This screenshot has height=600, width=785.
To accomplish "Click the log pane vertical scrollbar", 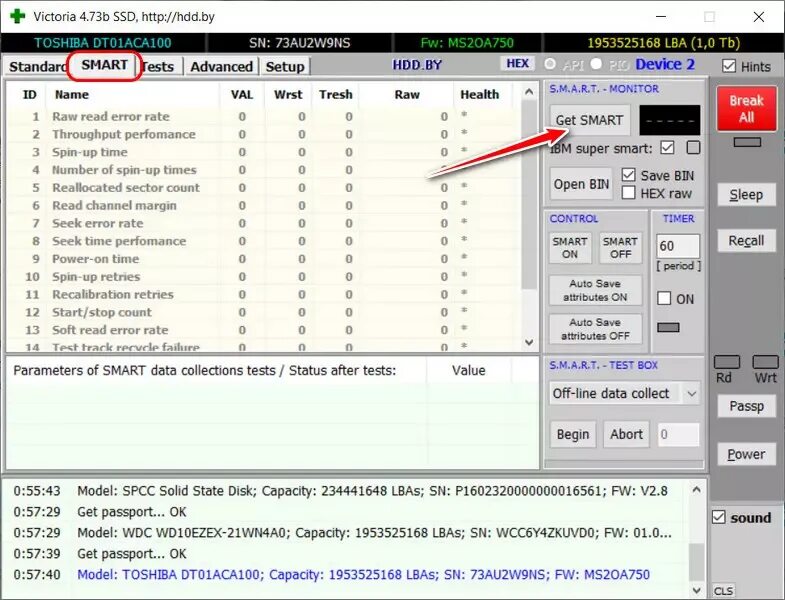I will click(x=696, y=540).
